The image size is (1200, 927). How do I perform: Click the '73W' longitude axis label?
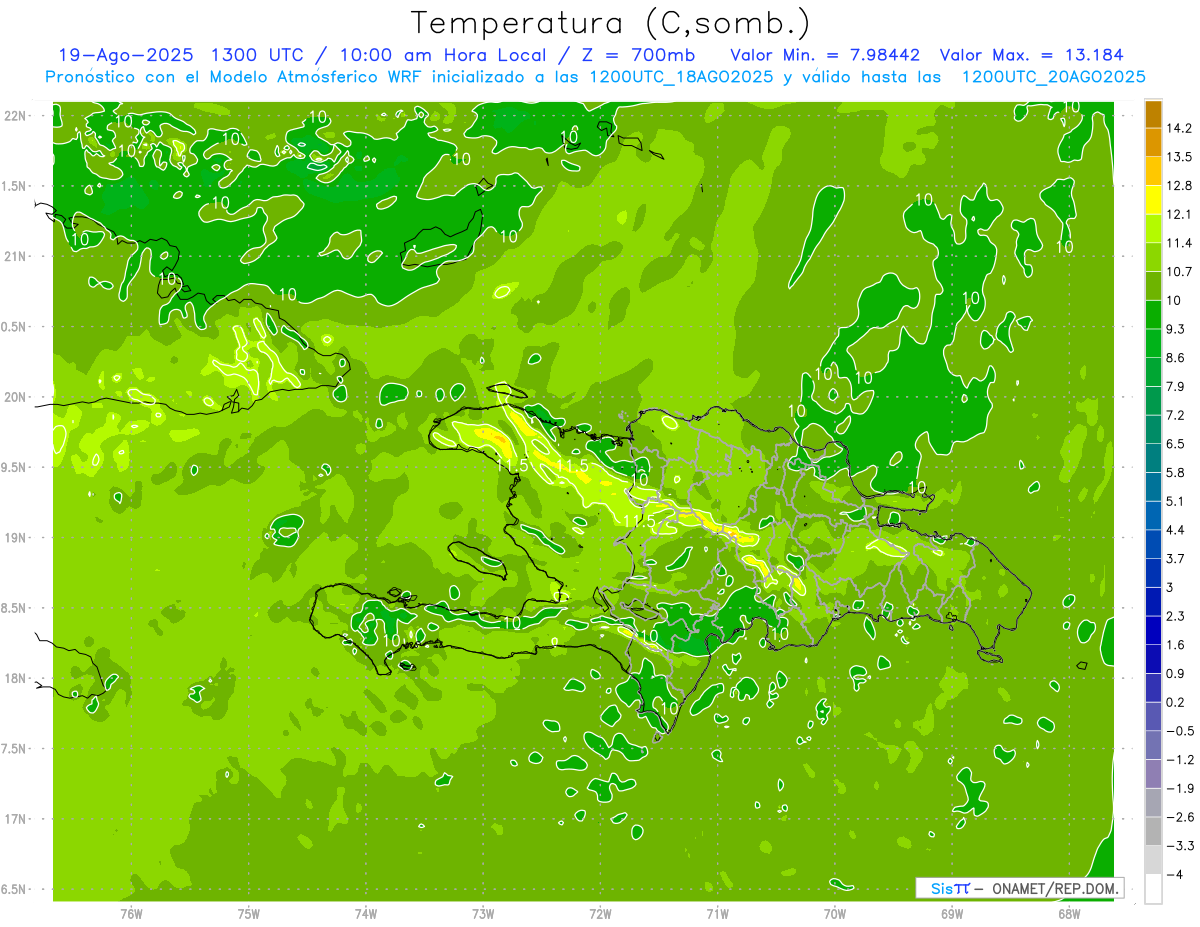point(482,913)
